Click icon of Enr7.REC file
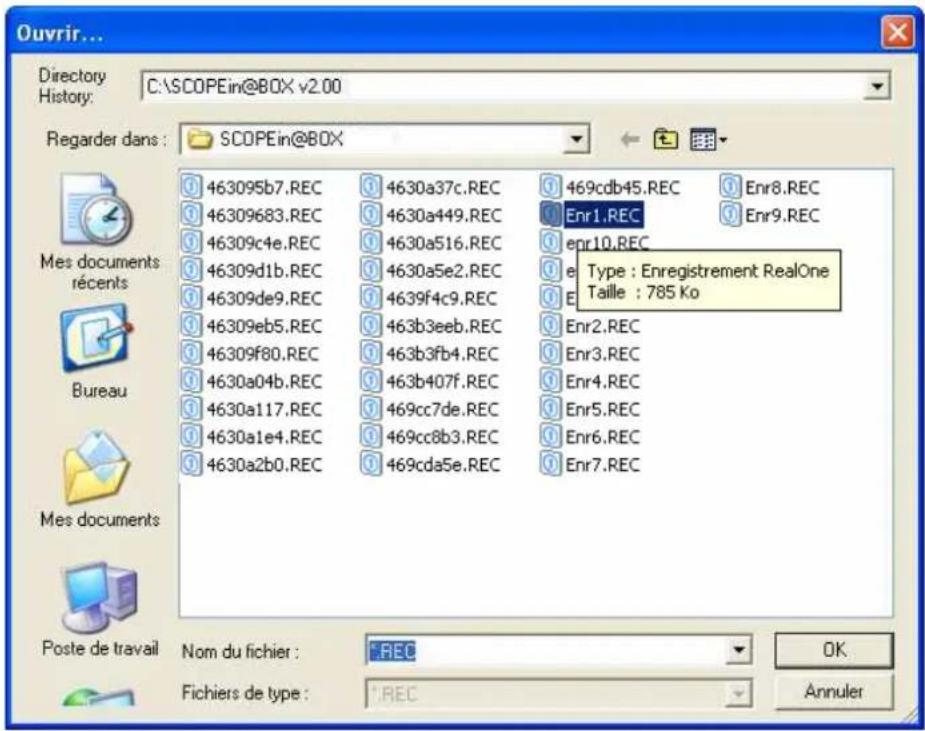Screen dimensions: 925x731 [550, 464]
